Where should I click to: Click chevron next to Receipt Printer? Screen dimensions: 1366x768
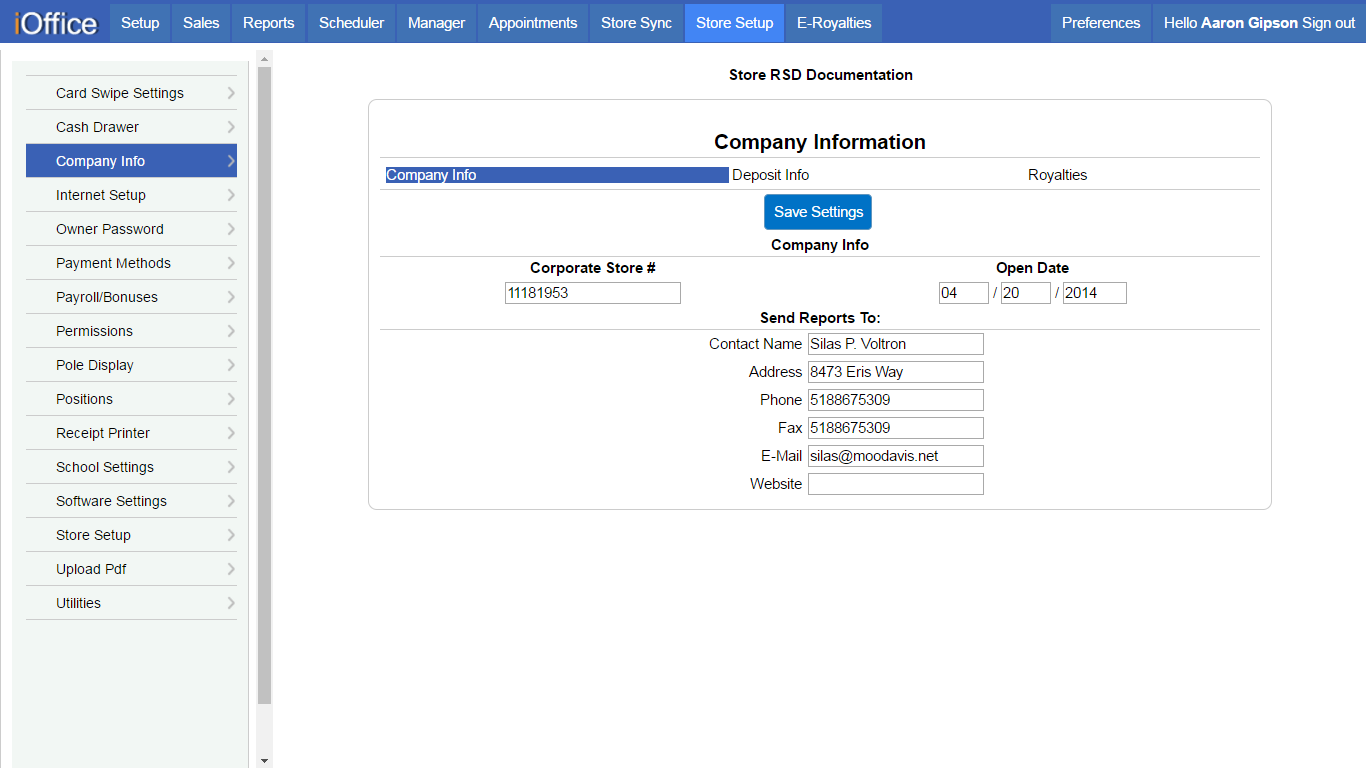click(231, 433)
